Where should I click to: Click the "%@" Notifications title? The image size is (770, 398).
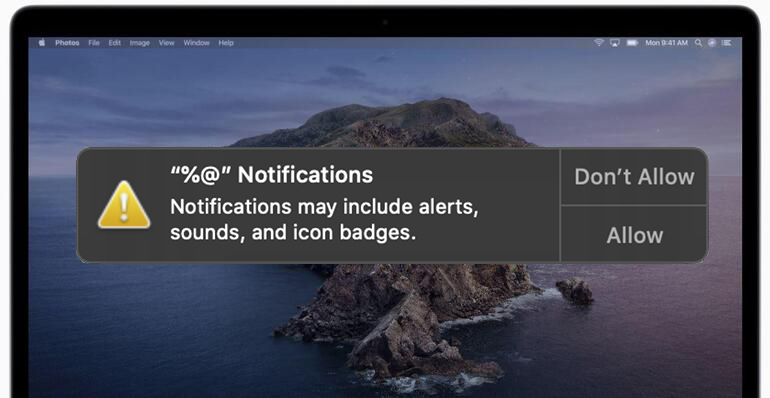272,175
